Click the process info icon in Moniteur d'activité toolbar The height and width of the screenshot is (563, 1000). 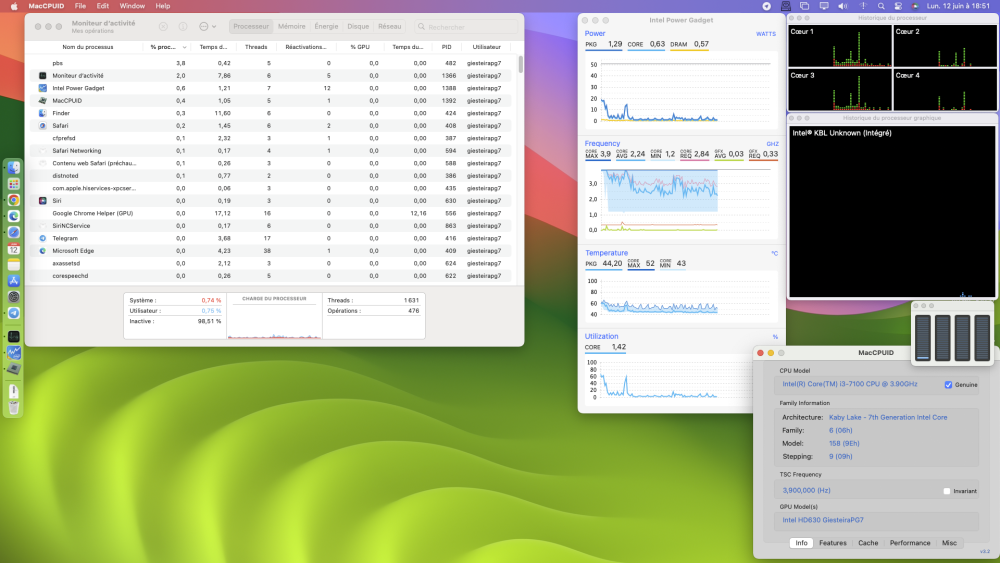tap(183, 27)
